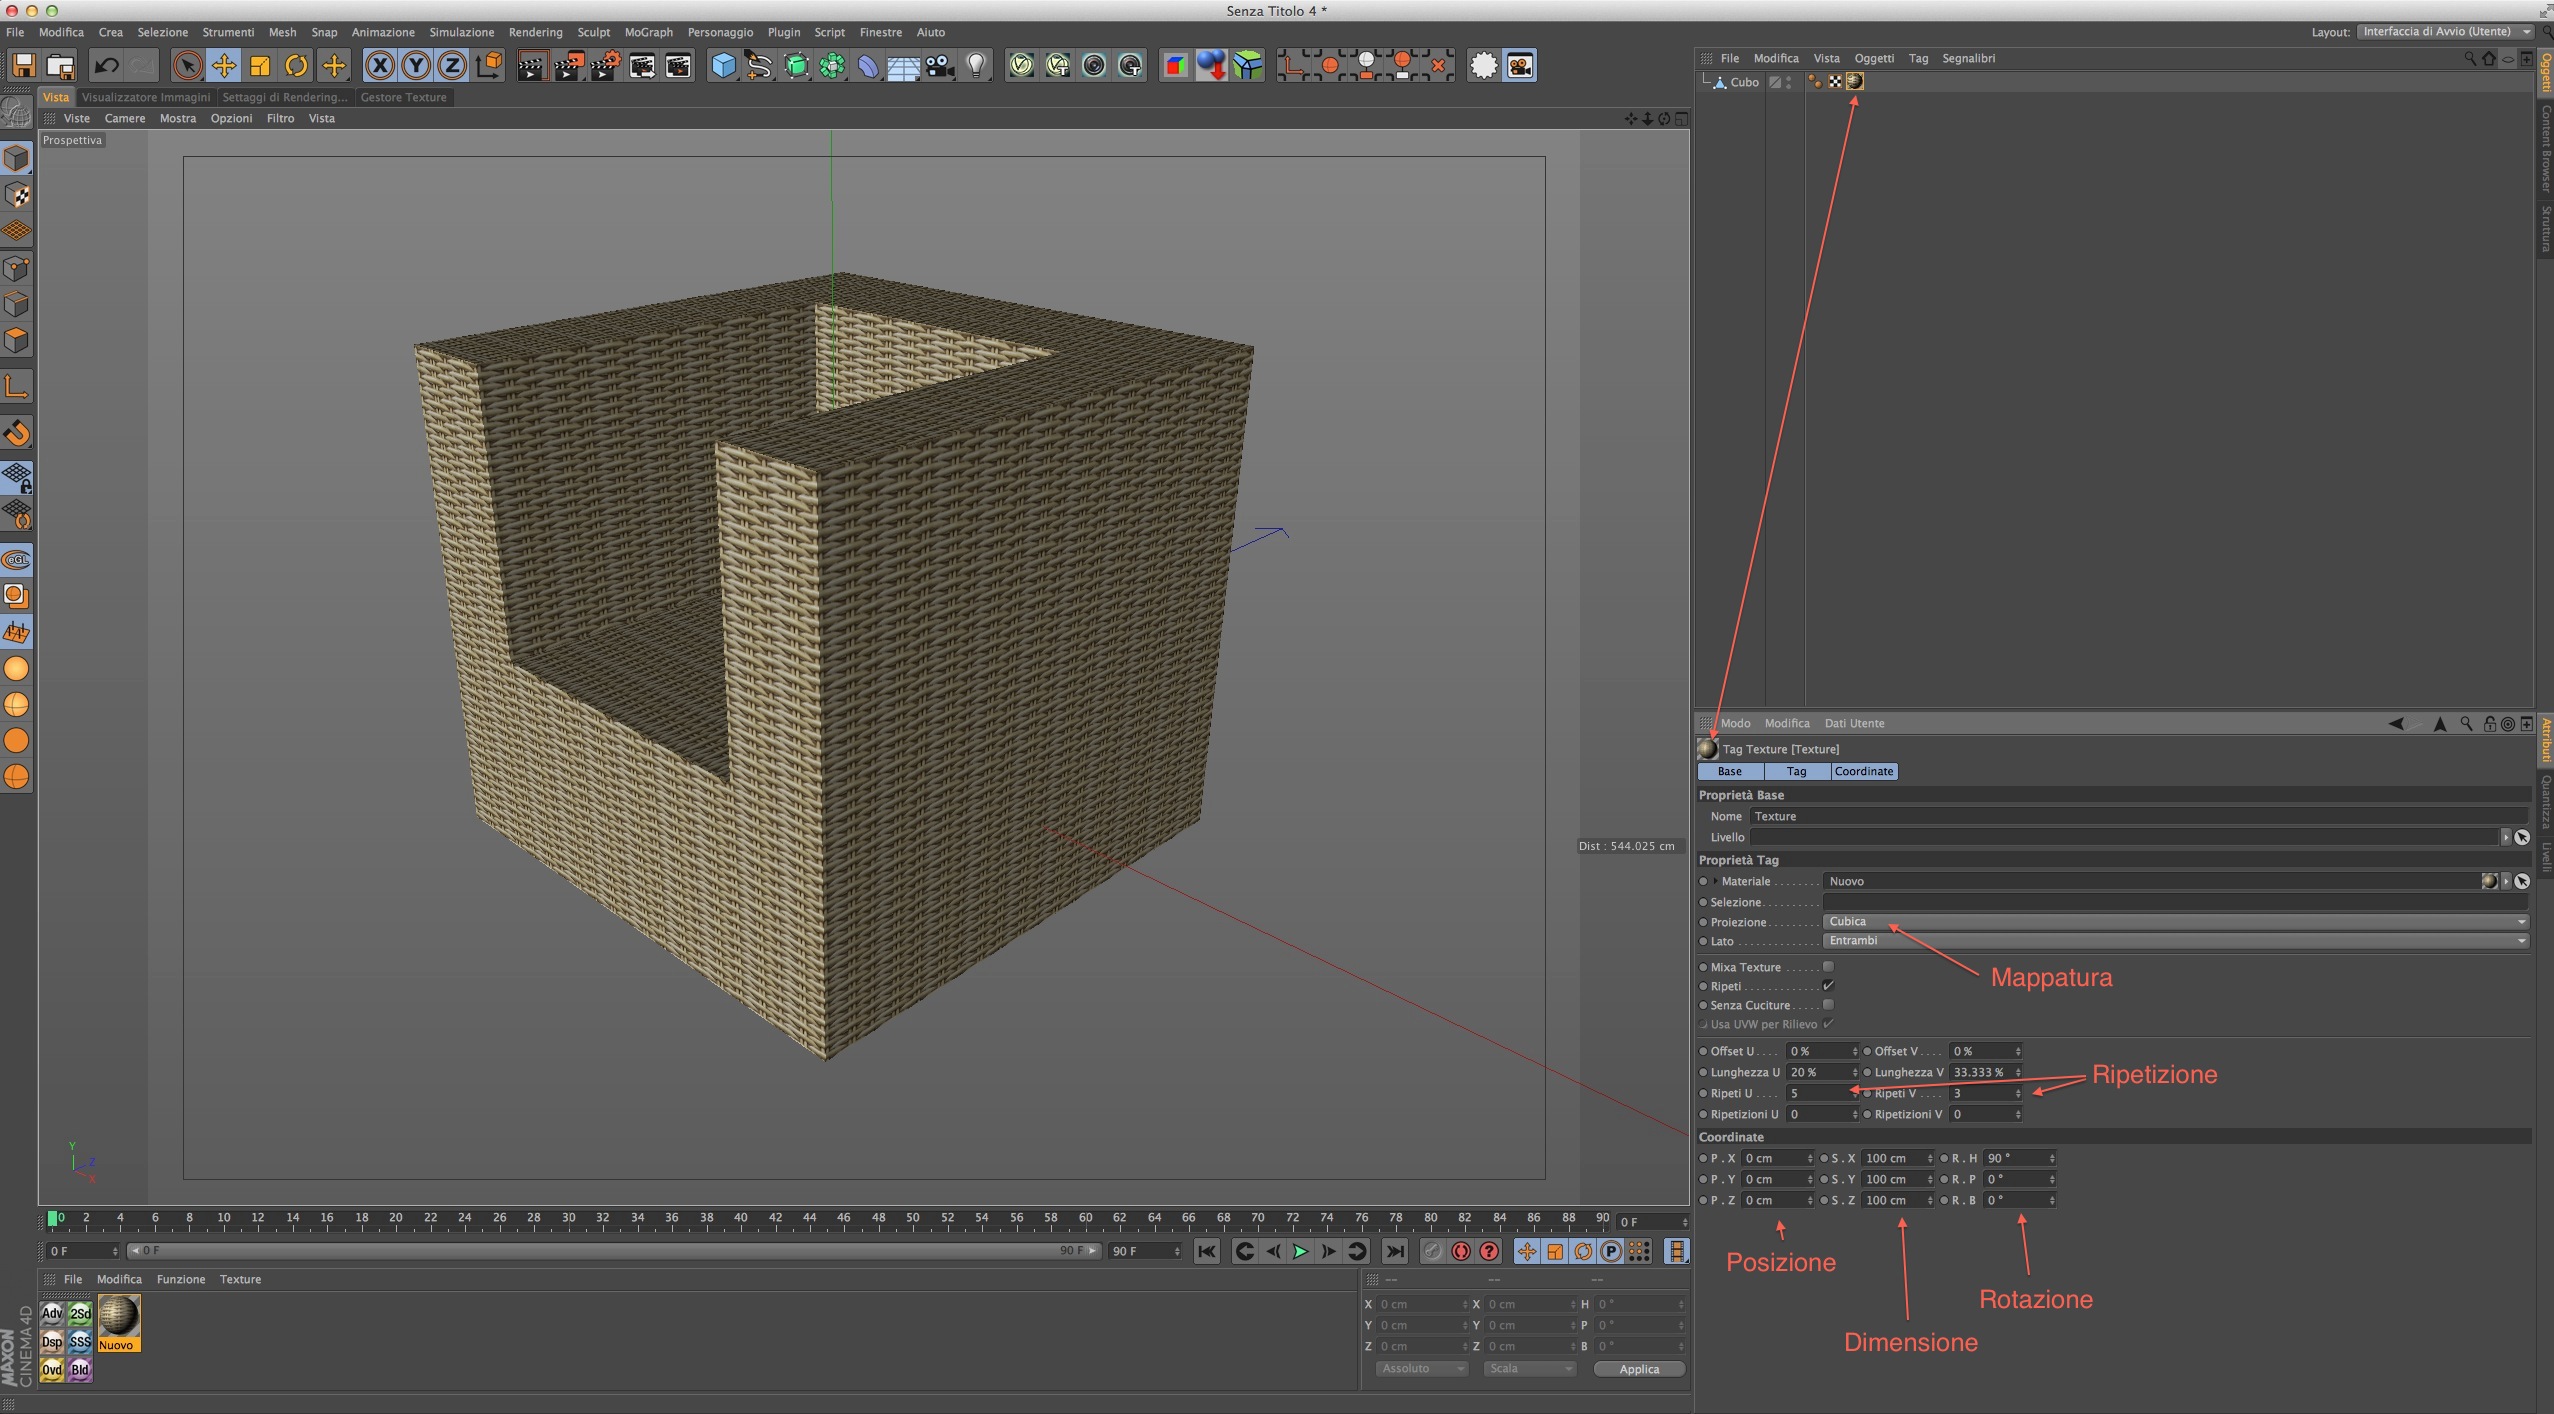The height and width of the screenshot is (1414, 2554).
Task: Open the Lato dropdown set to Entrambi
Action: pyautogui.click(x=2174, y=941)
